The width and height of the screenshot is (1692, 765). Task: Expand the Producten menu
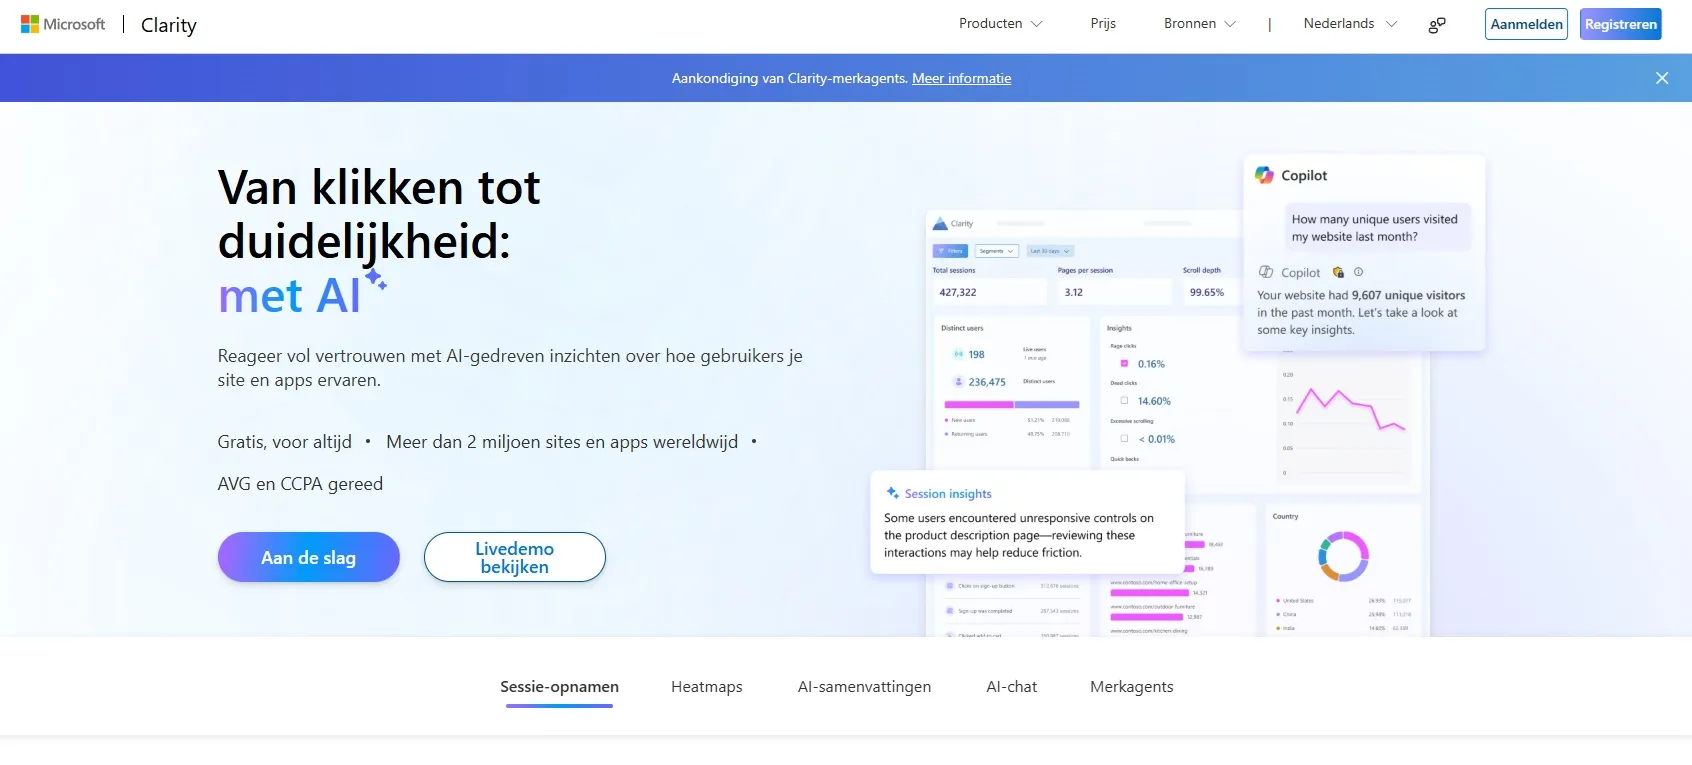click(1000, 23)
